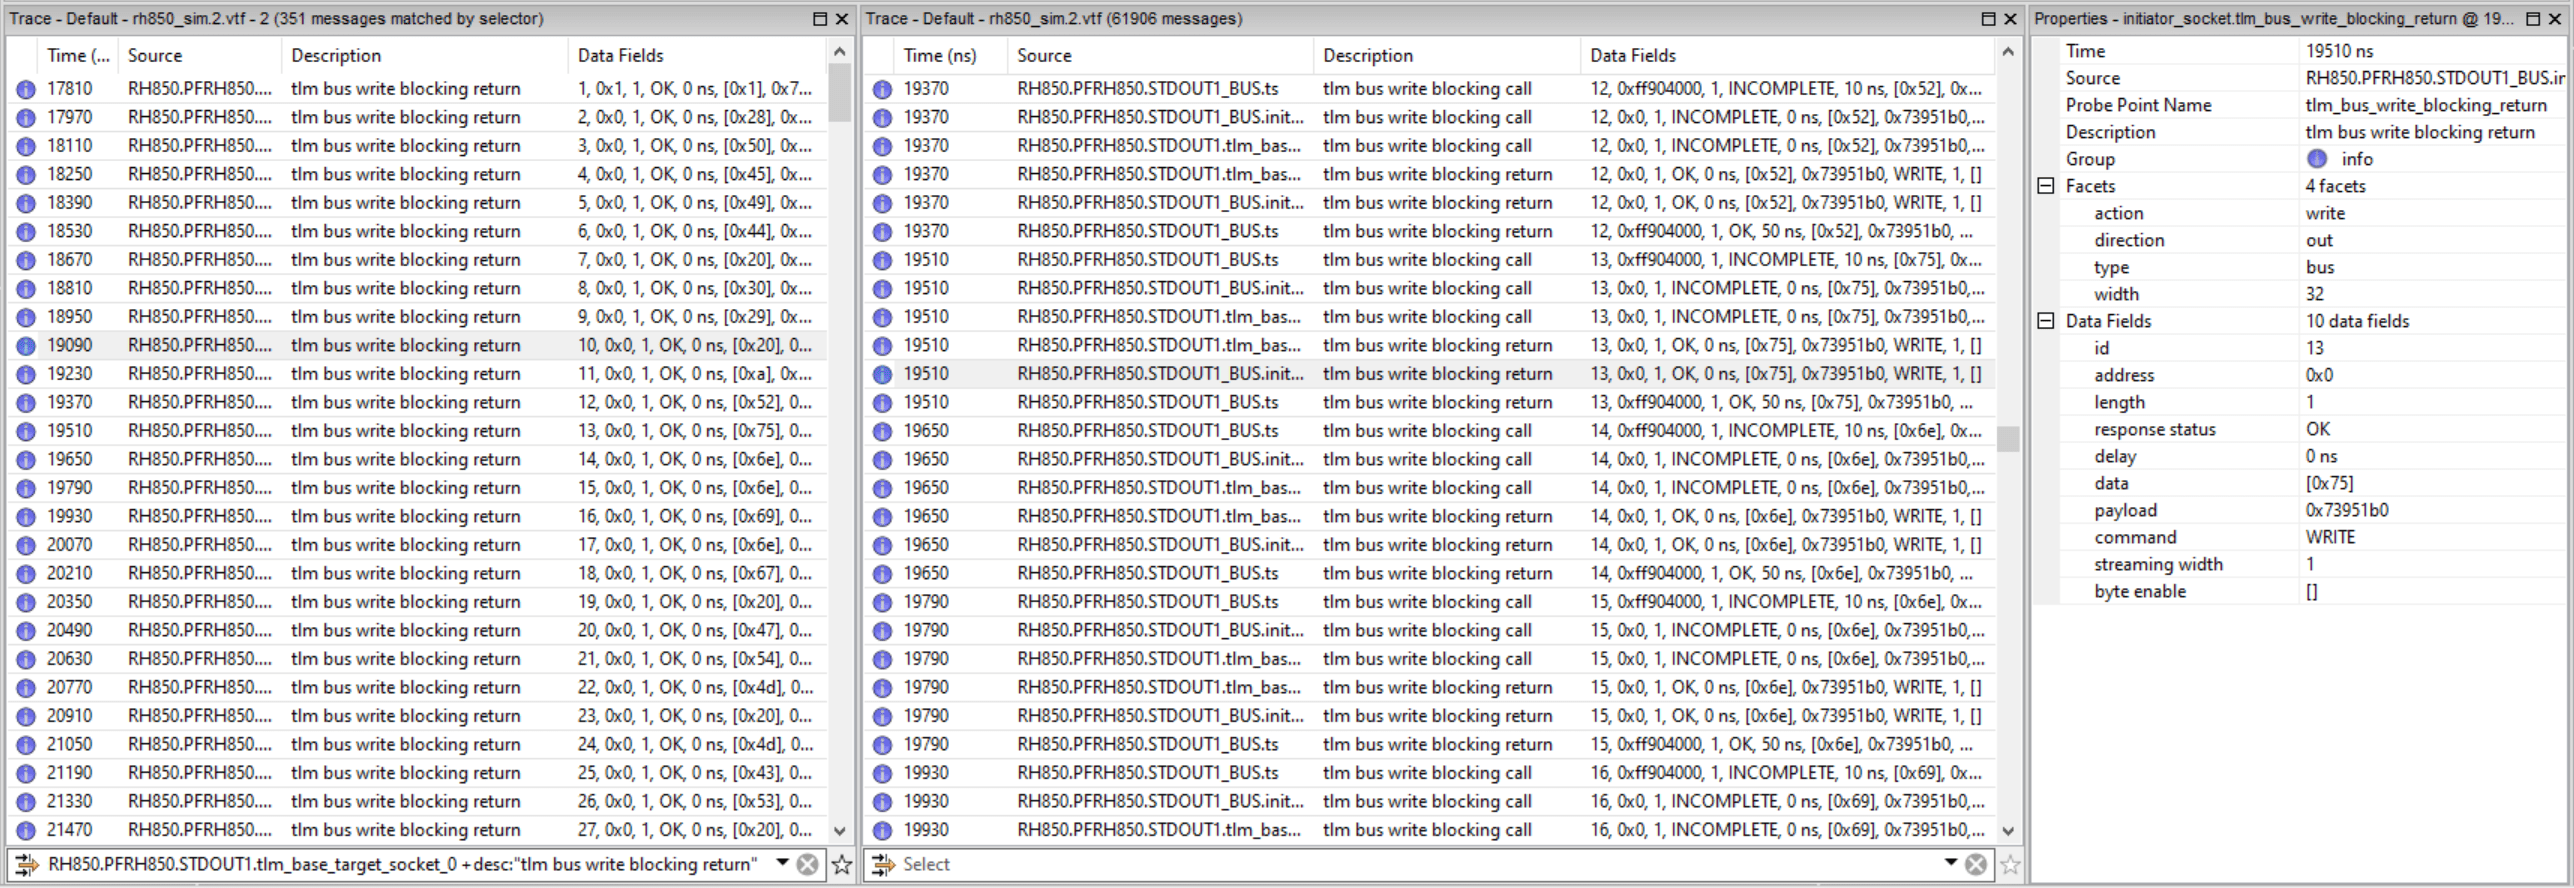Image resolution: width=2574 pixels, height=888 pixels.
Task: Click the selector icon beside the Select field
Action: click(883, 865)
